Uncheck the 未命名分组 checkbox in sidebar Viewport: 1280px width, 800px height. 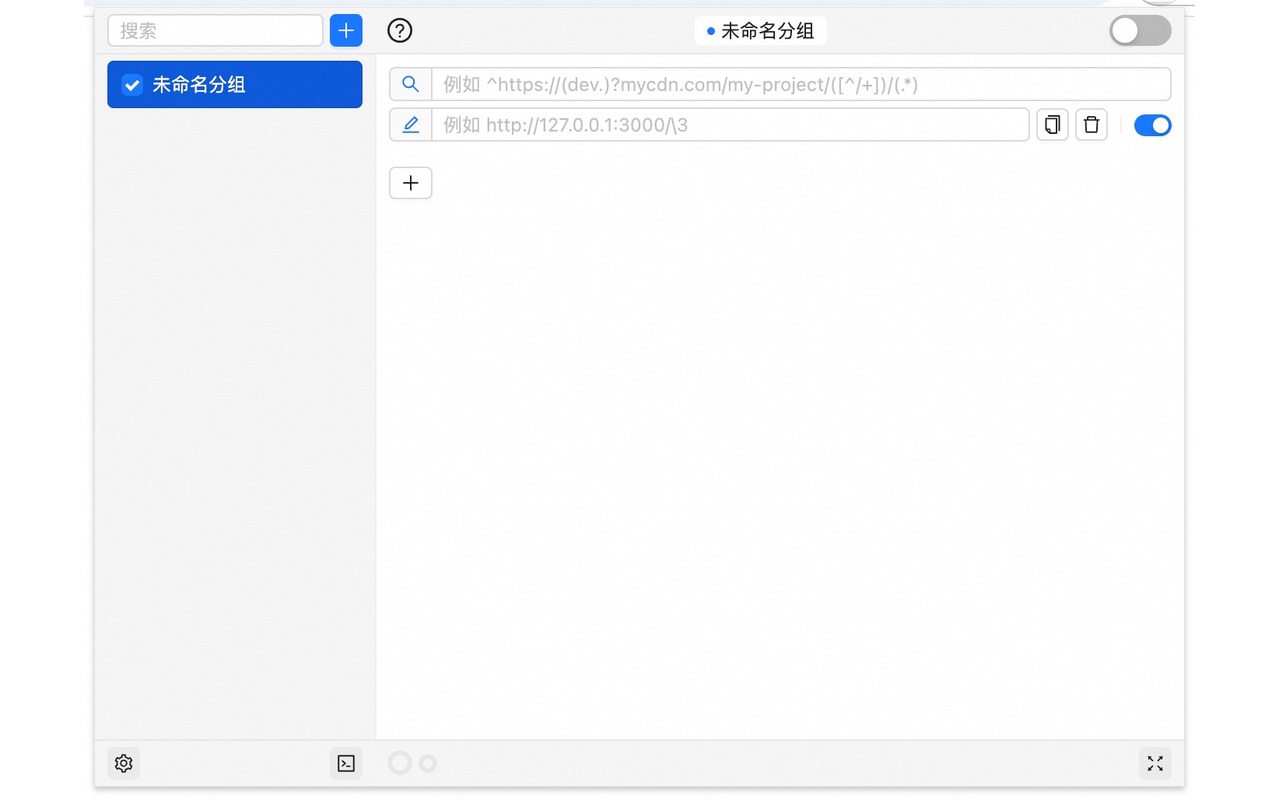[x=132, y=85]
